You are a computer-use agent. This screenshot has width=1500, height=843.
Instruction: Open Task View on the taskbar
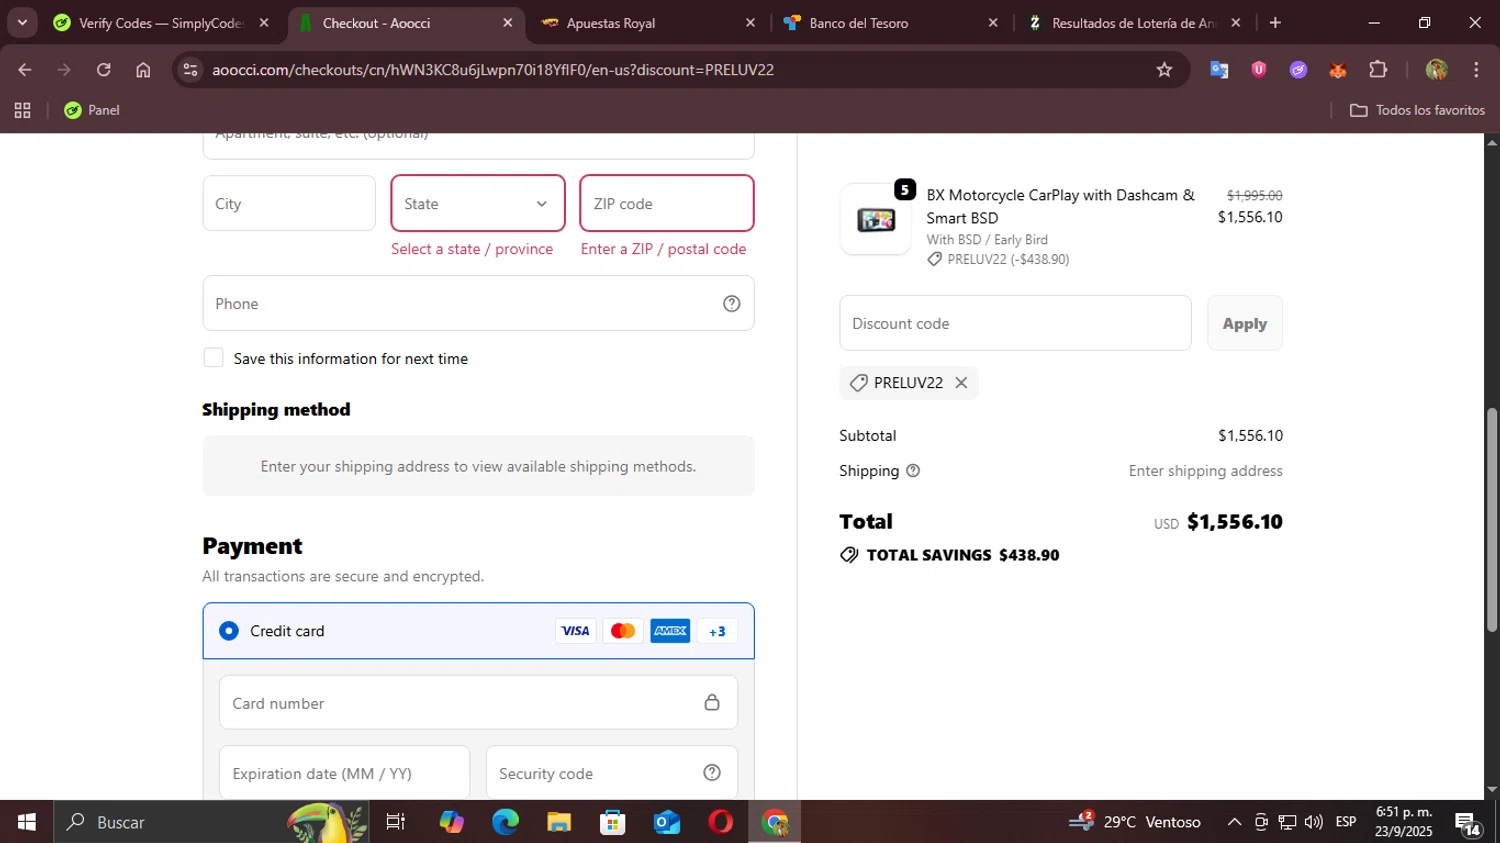(396, 822)
